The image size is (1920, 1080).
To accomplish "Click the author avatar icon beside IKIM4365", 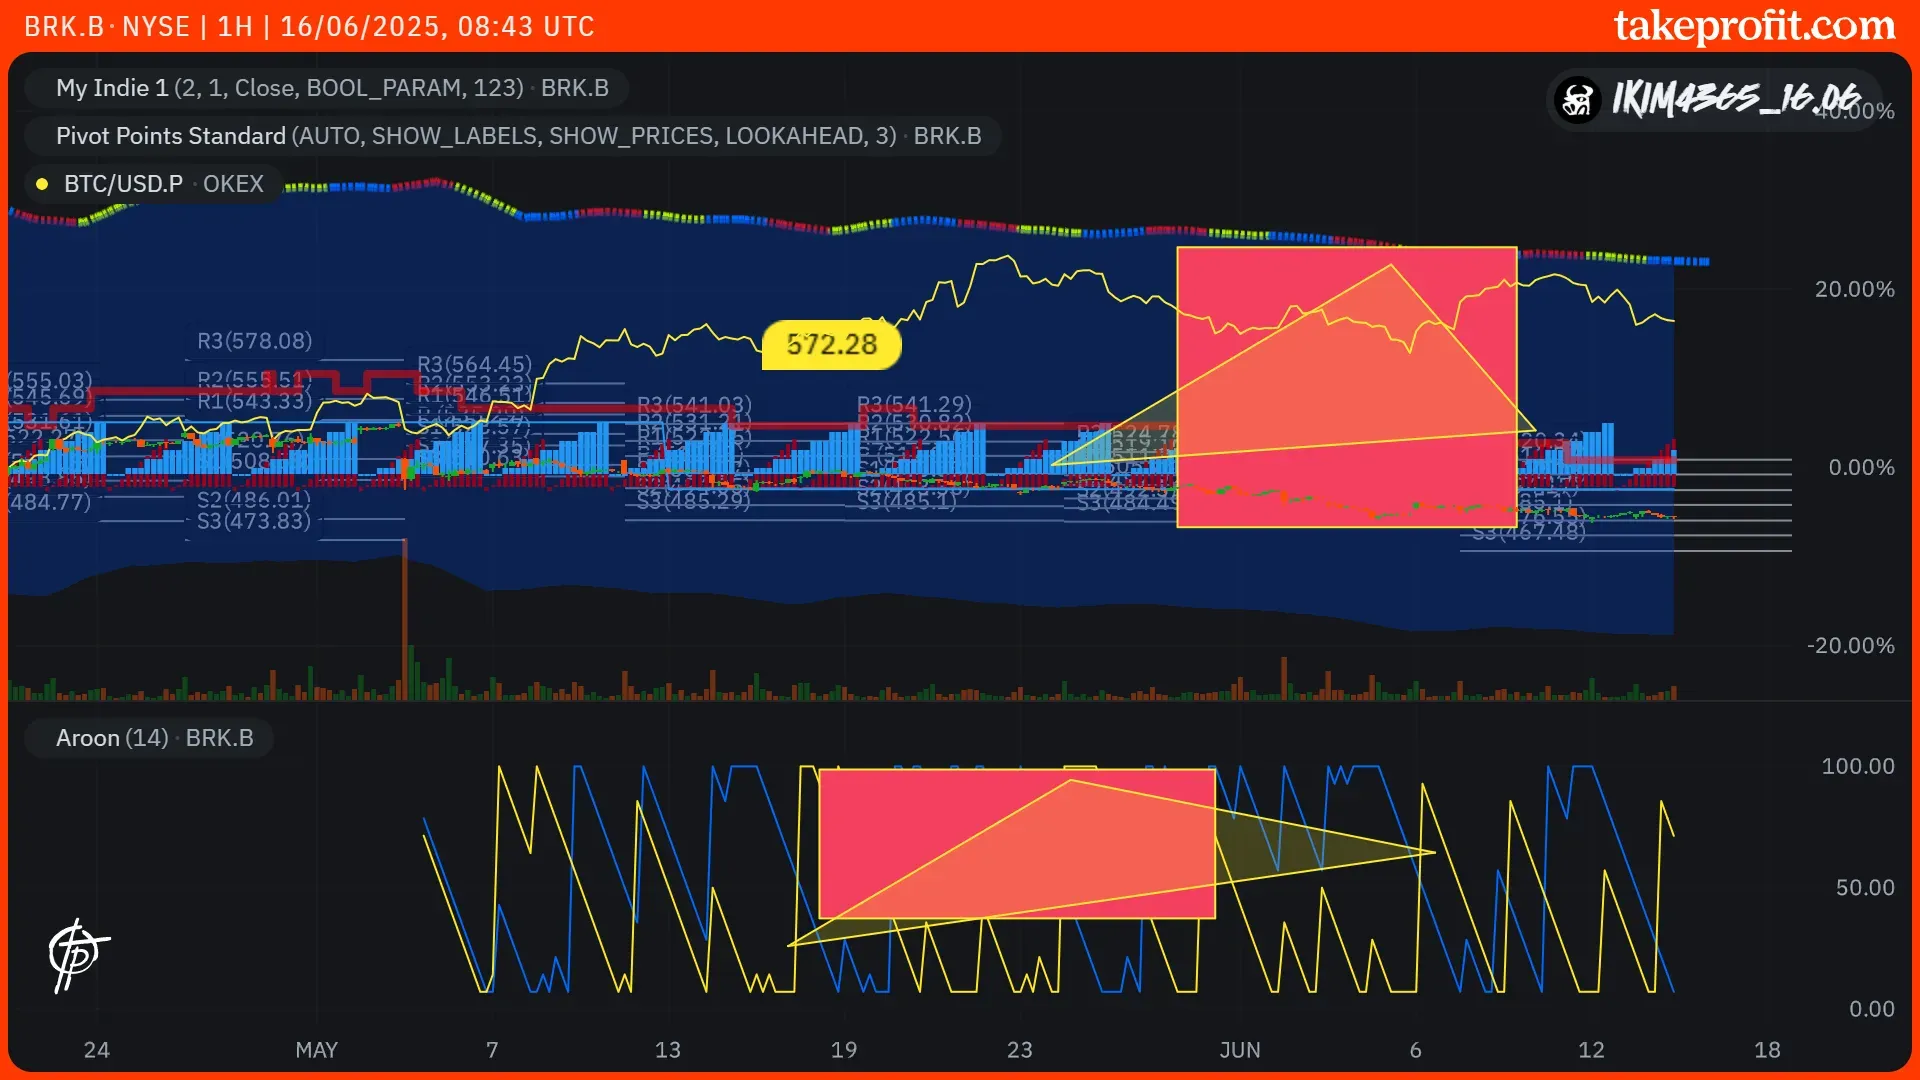I will point(1578,99).
